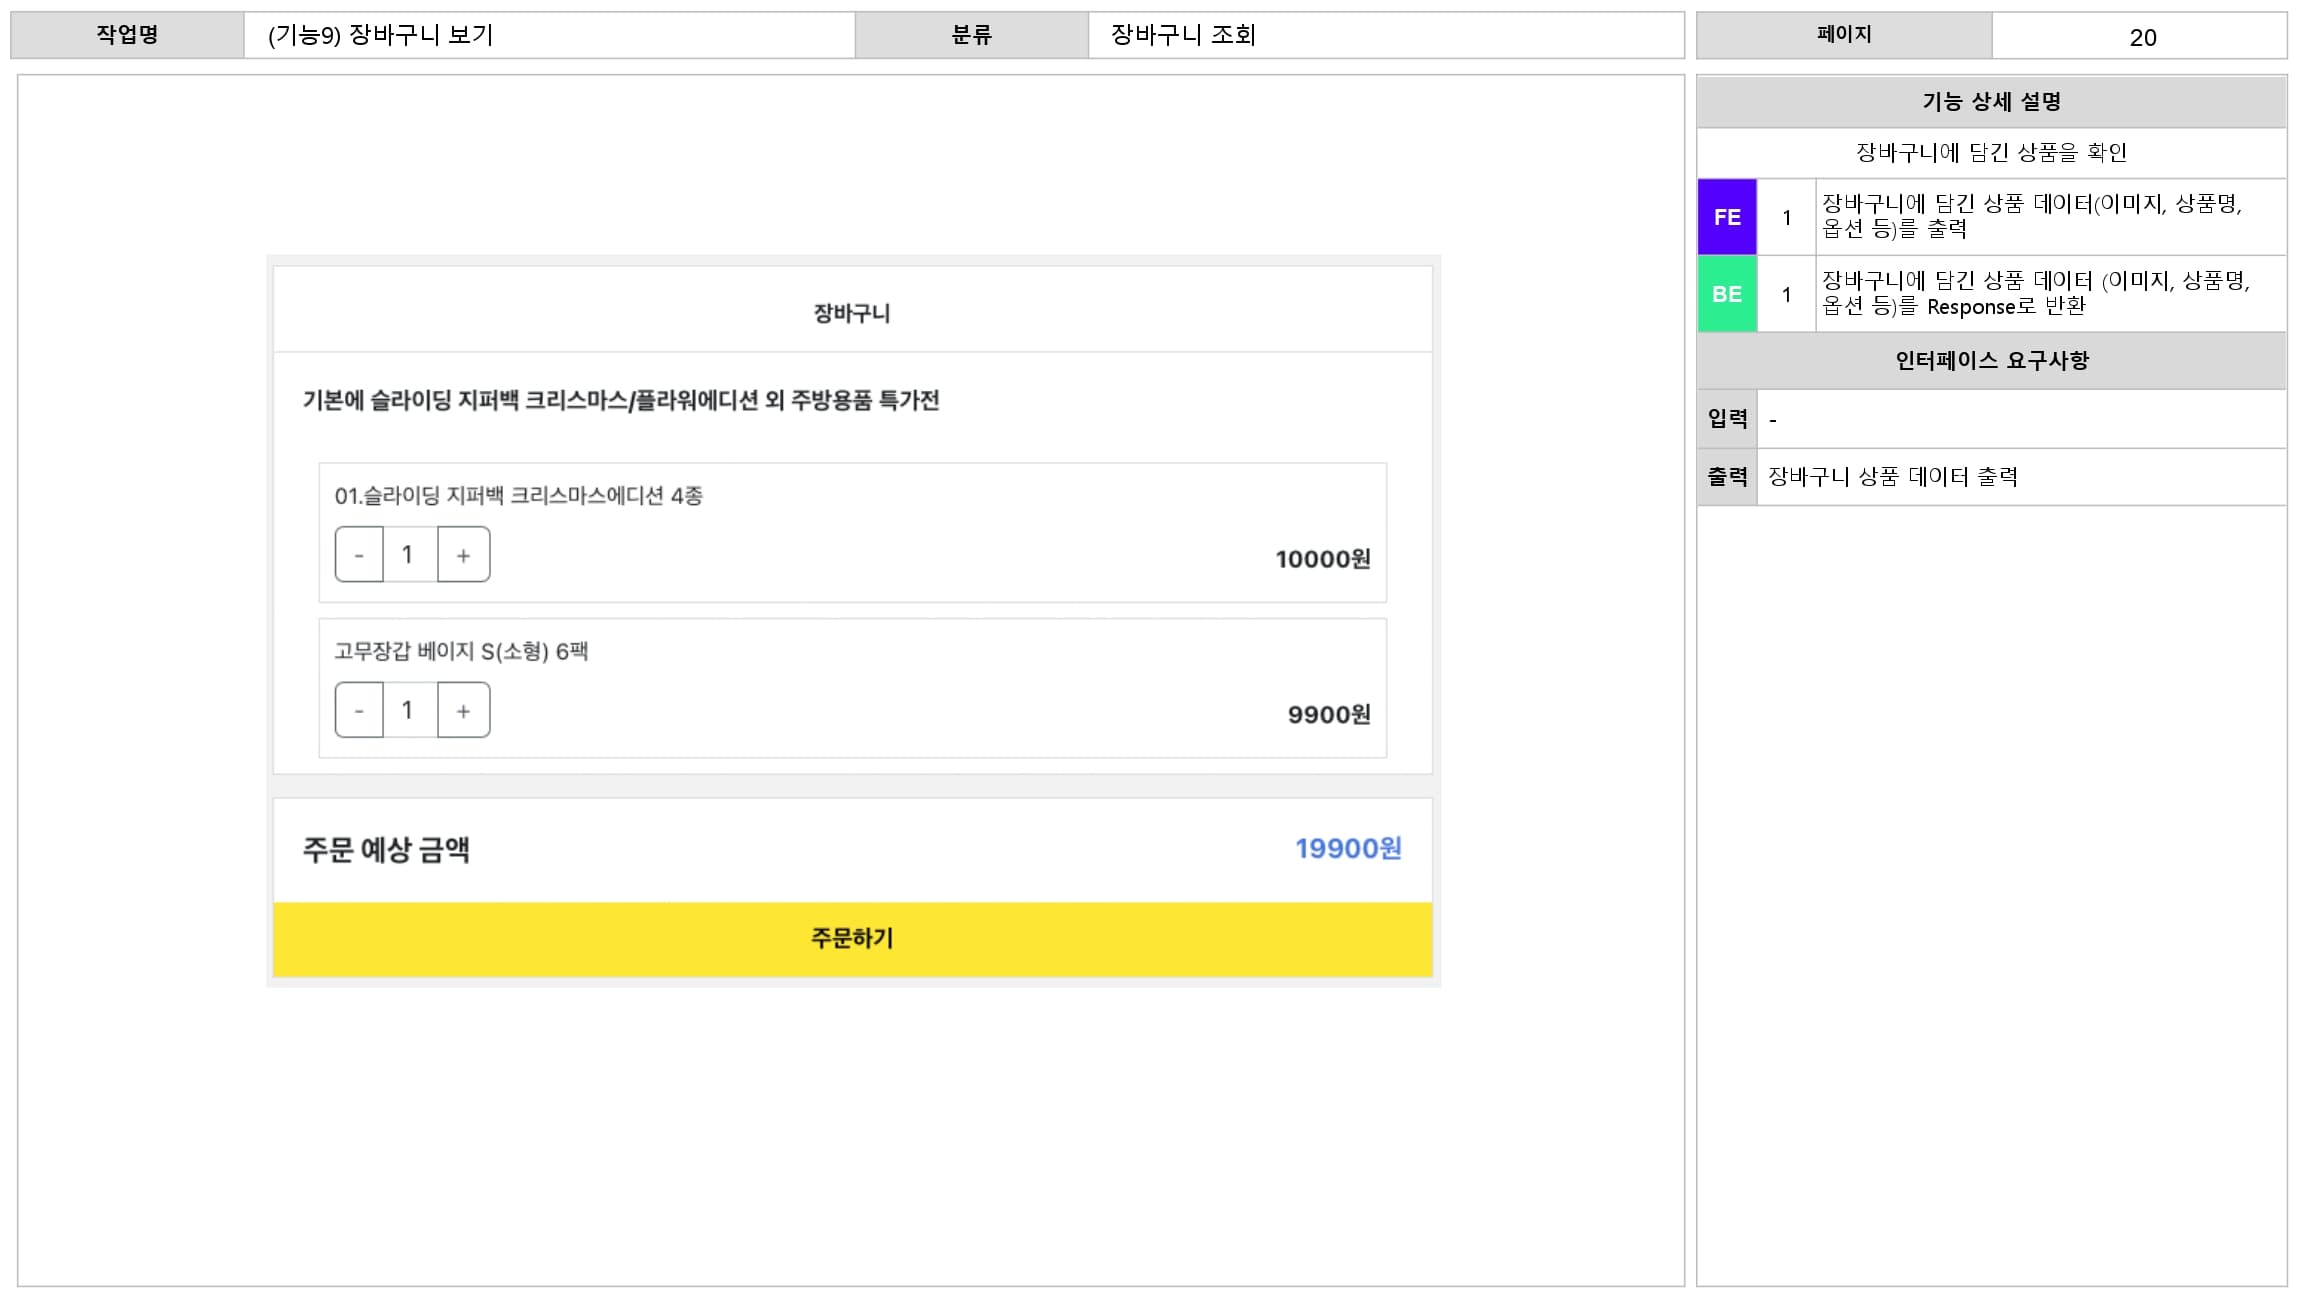This screenshot has height=1300, width=2310.
Task: Click the 페이지 header cell
Action: point(1844,35)
